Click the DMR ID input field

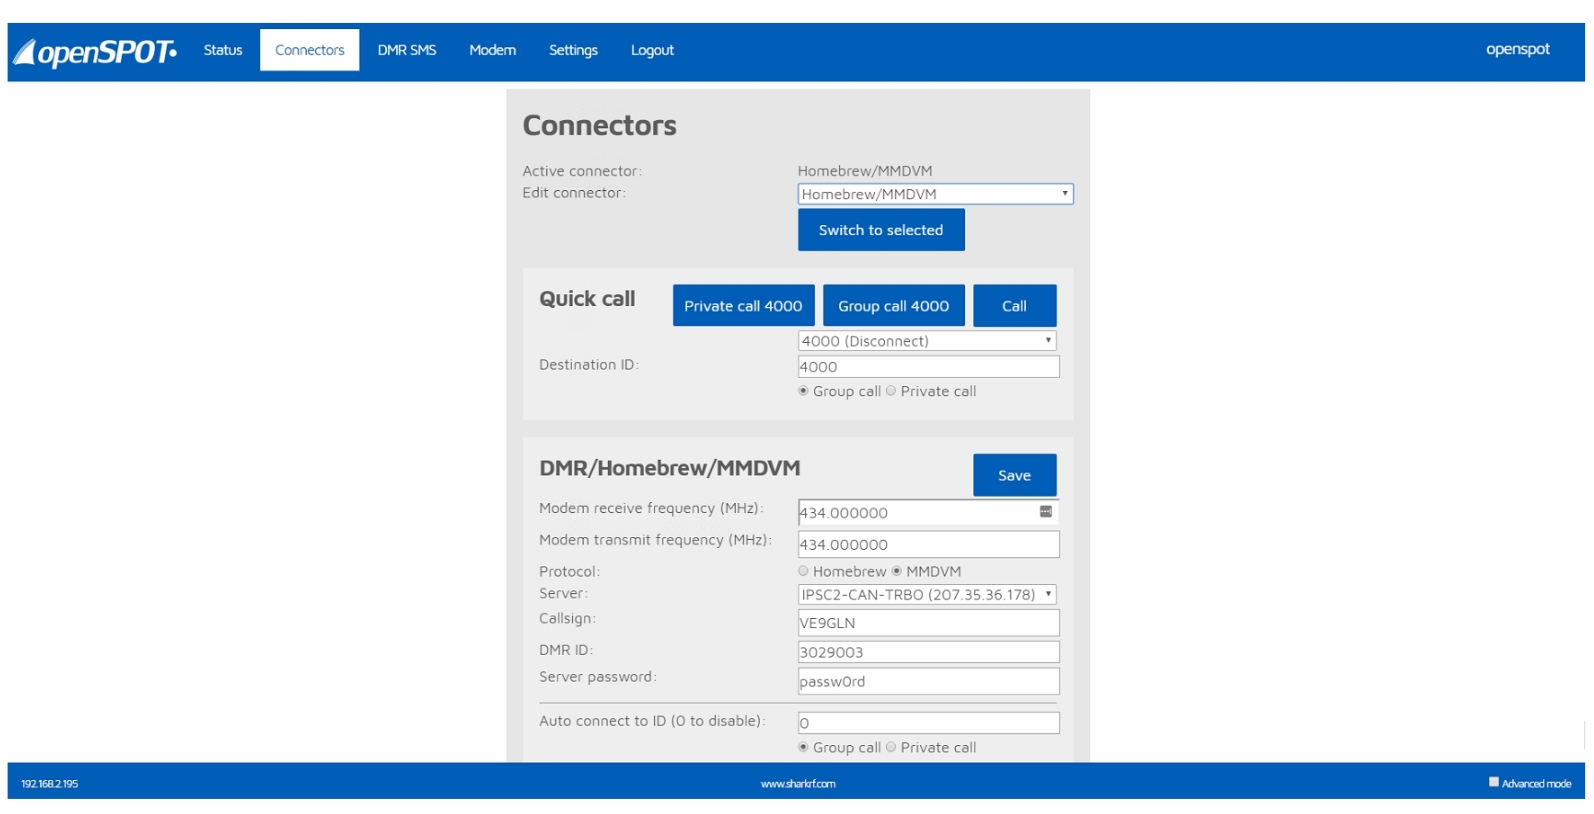tap(928, 652)
